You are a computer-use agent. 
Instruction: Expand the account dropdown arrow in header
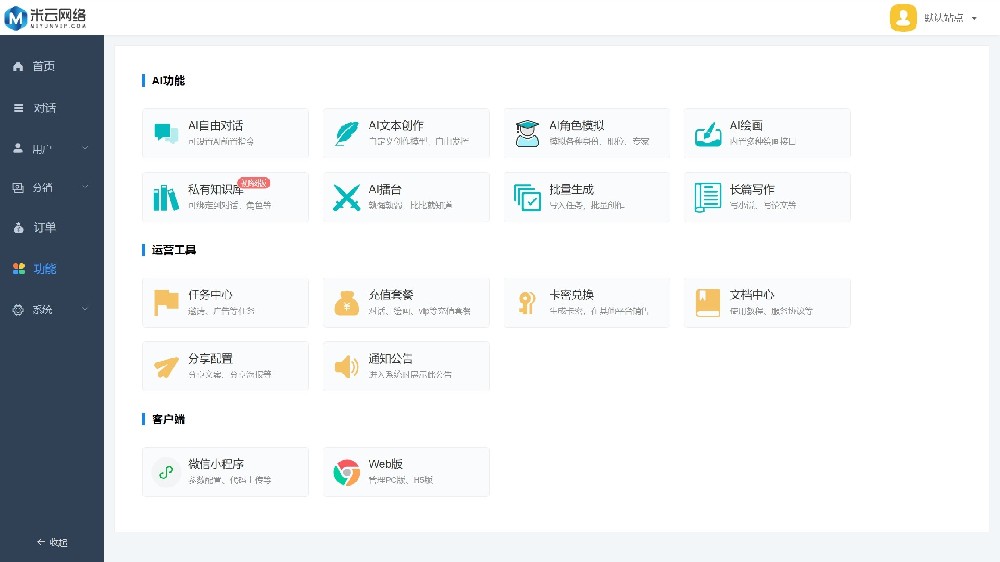pos(974,18)
